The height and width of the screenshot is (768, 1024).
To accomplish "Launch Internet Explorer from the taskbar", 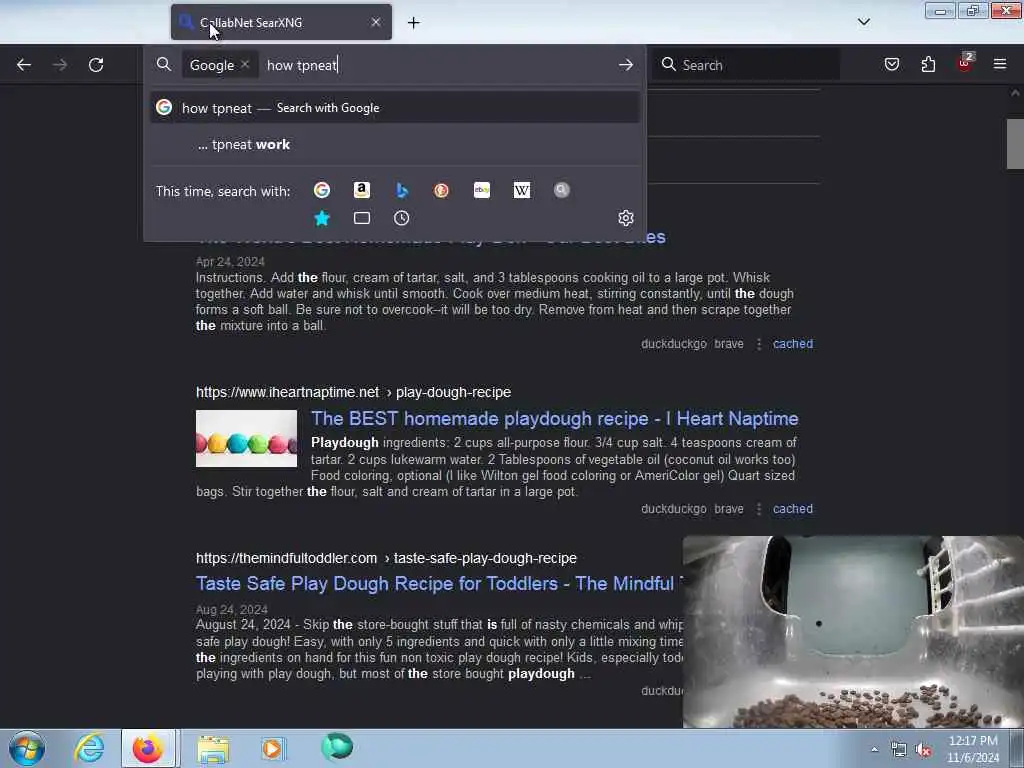I will (88, 748).
